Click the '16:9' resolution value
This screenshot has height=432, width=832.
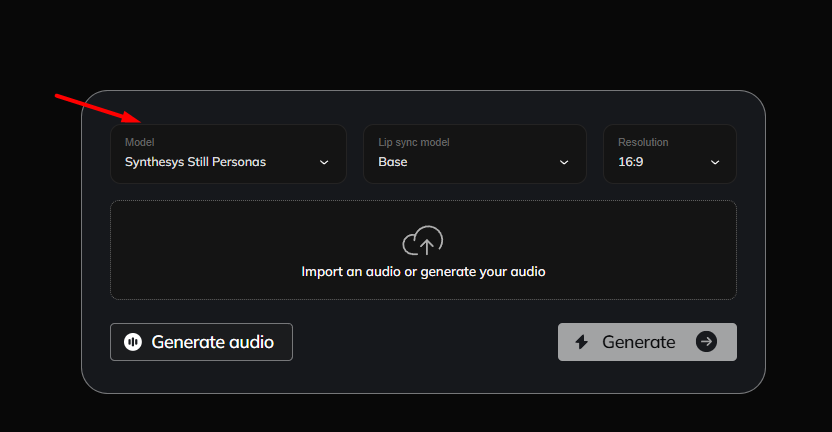click(631, 162)
